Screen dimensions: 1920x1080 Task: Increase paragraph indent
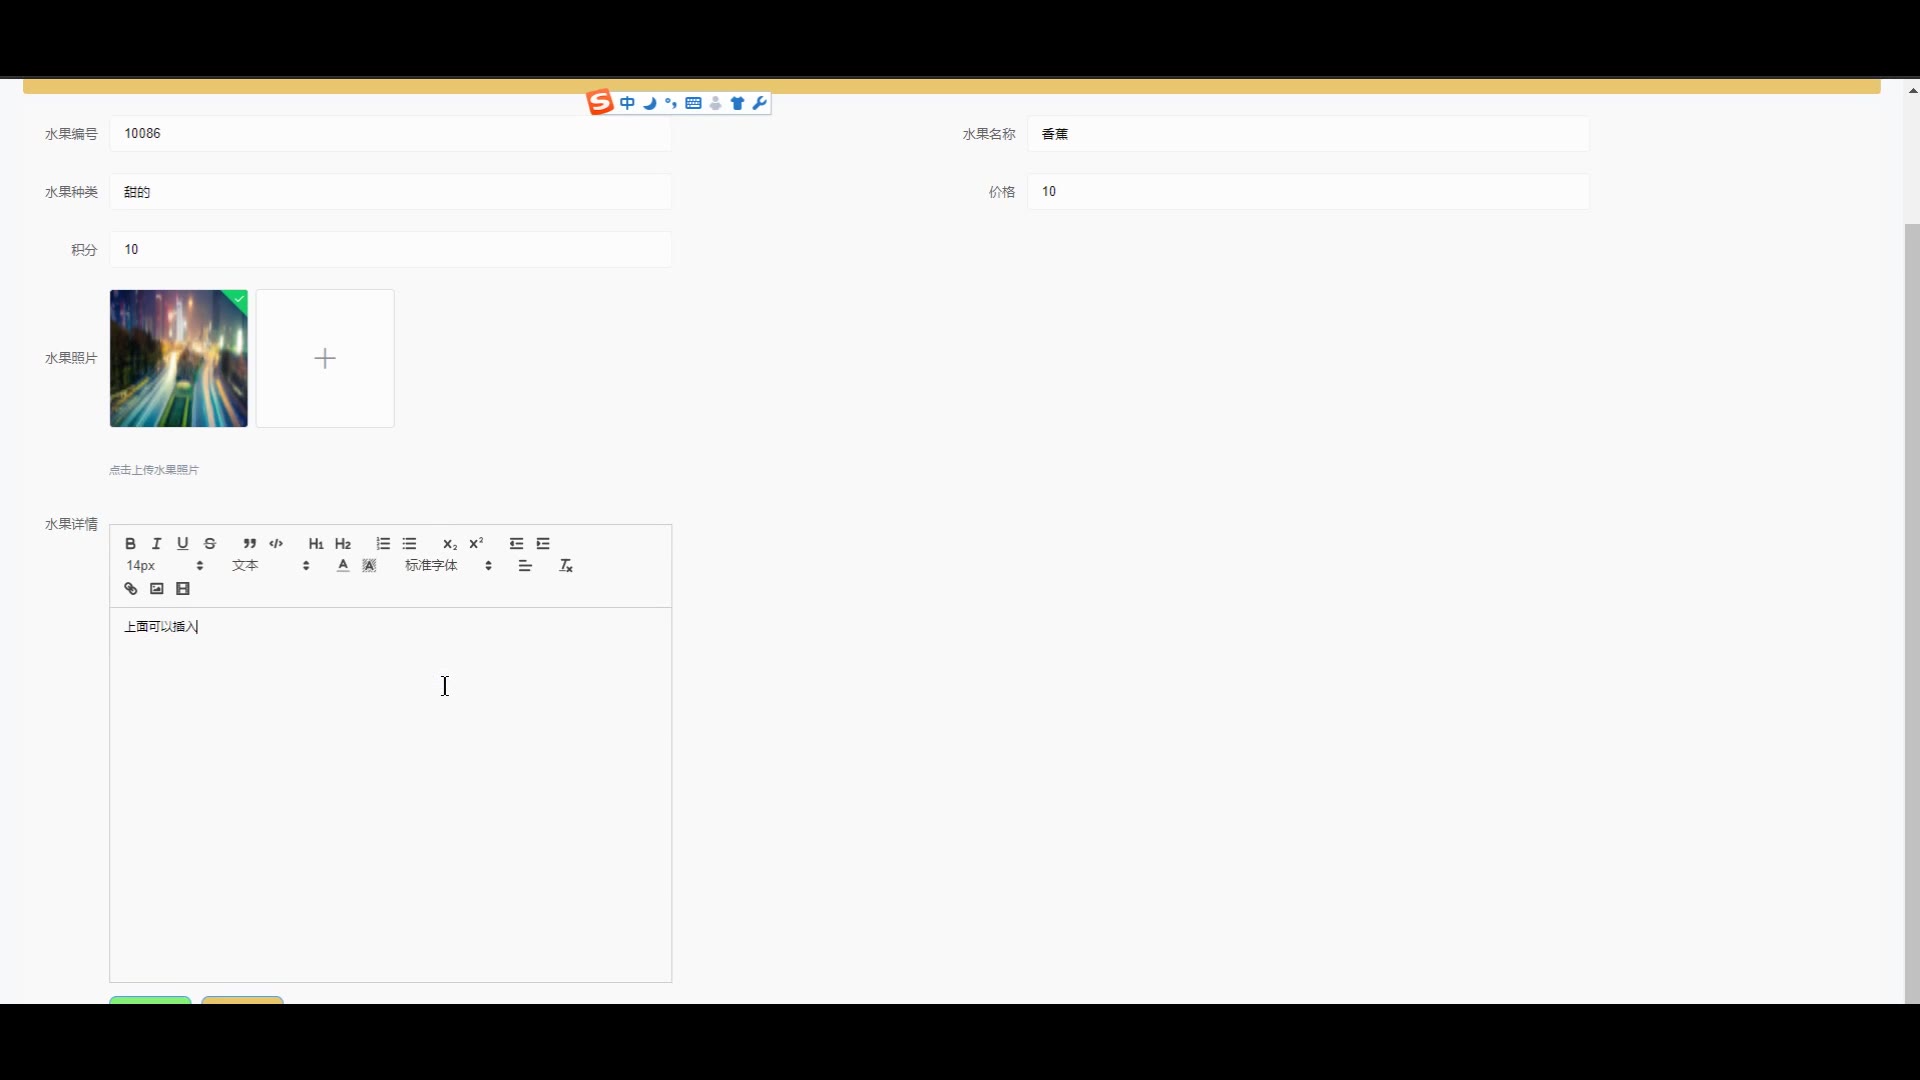[543, 544]
